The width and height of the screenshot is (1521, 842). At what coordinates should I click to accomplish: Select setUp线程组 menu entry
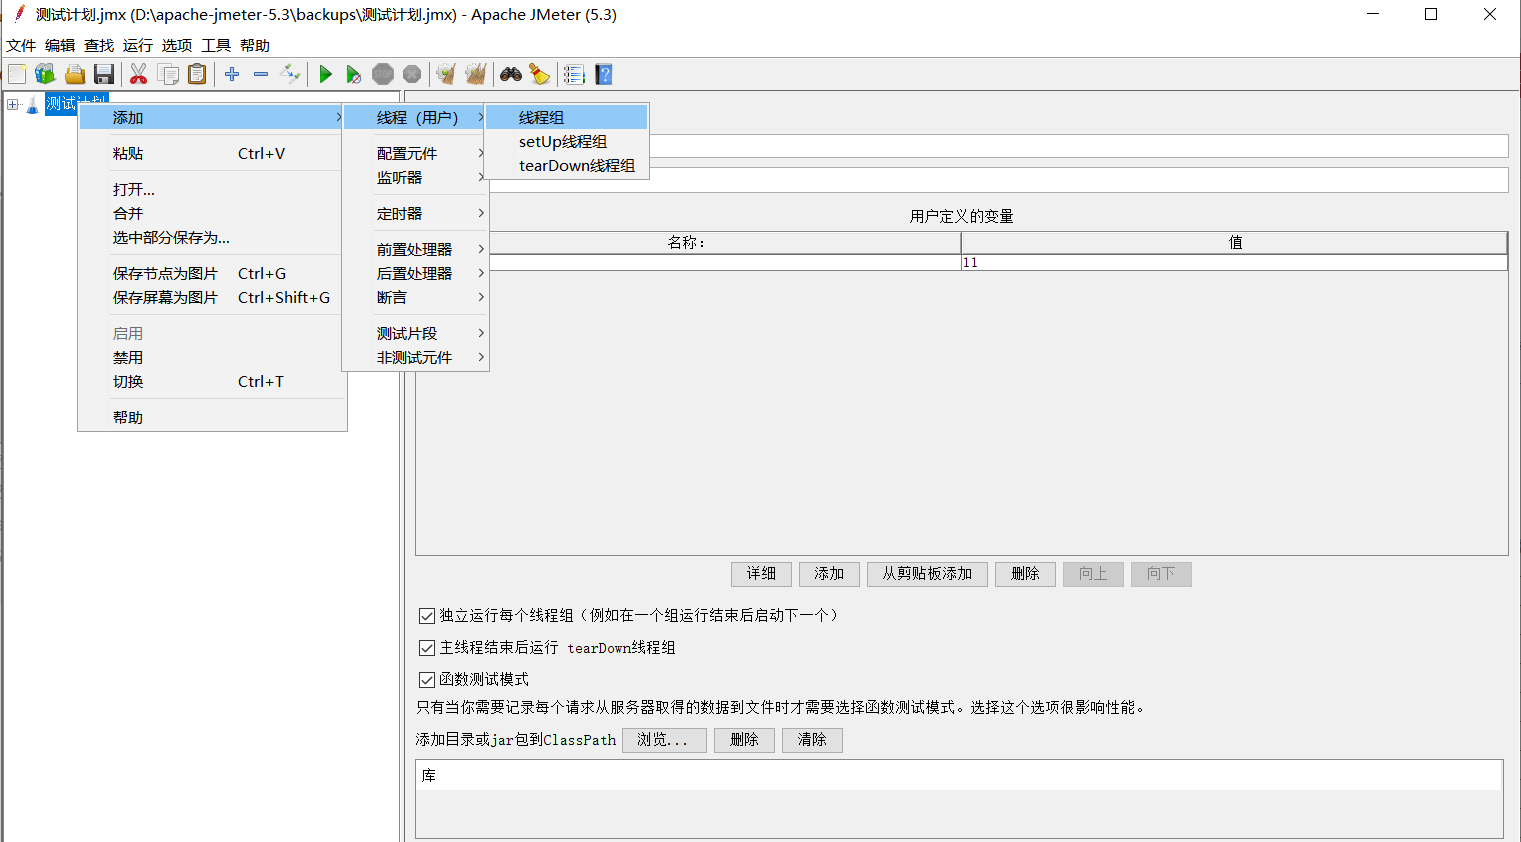(x=567, y=141)
